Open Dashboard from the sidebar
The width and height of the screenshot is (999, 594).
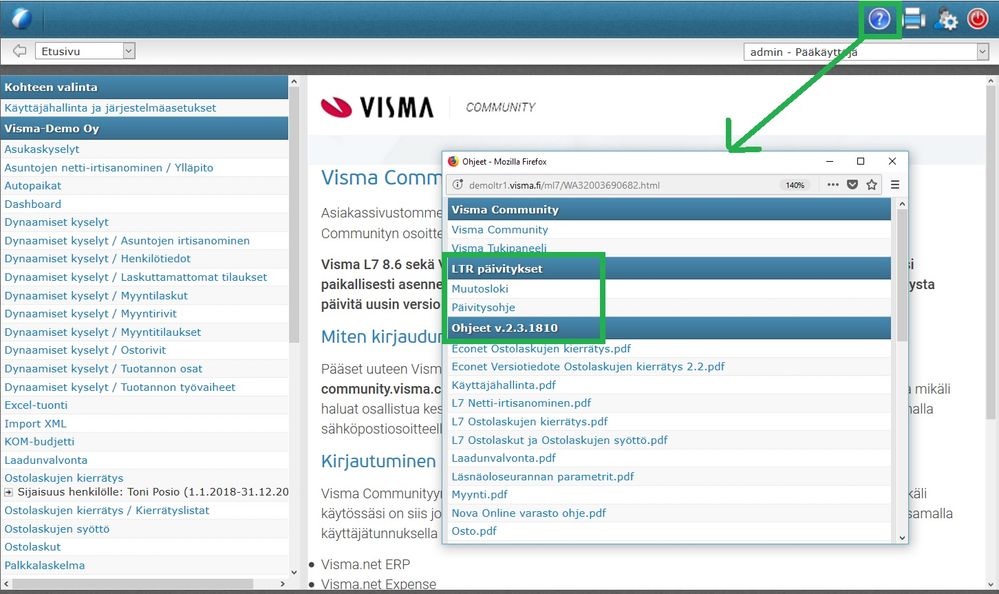tap(33, 204)
